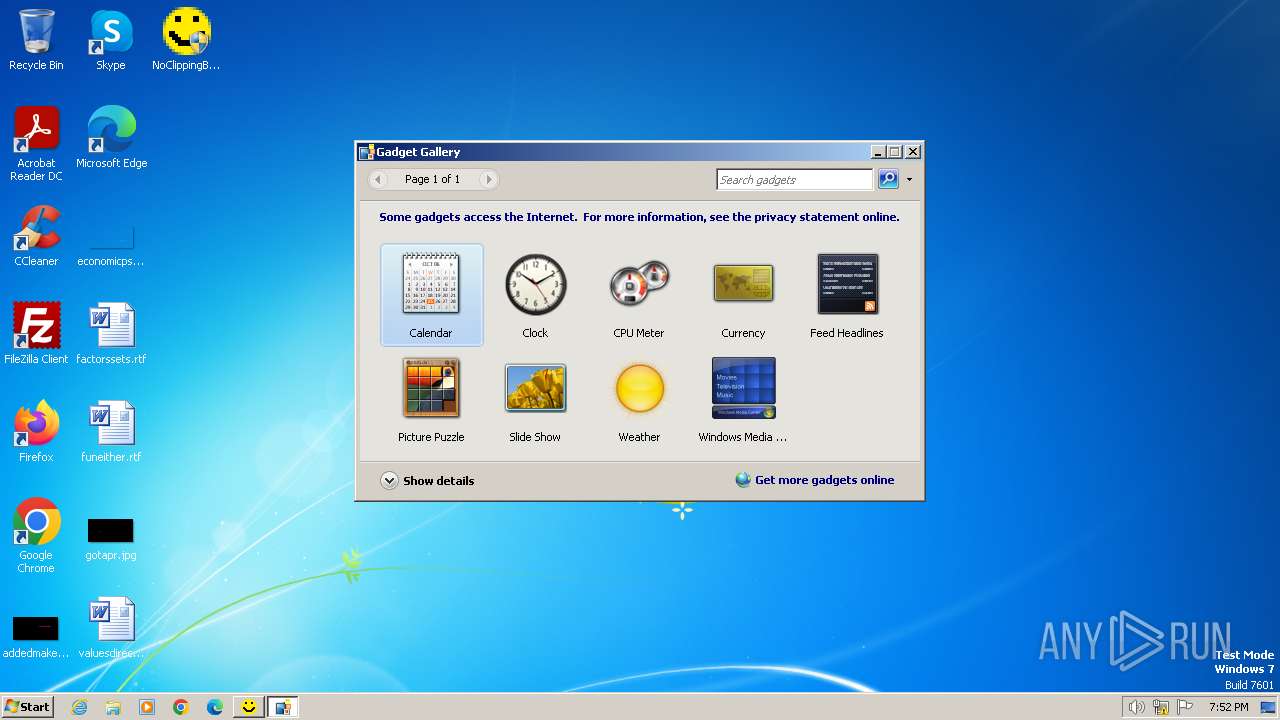Click Show desktop button at taskbar end
The image size is (1280, 720).
1269,707
